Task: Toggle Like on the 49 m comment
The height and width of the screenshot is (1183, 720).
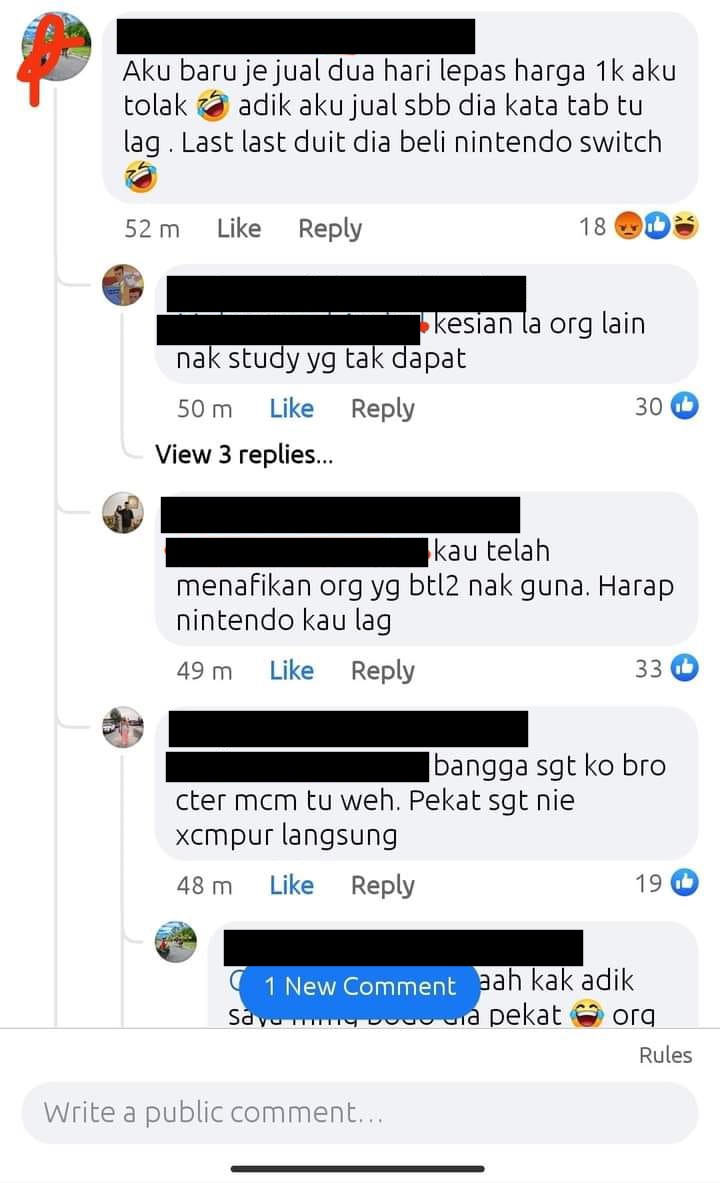Action: click(x=291, y=670)
